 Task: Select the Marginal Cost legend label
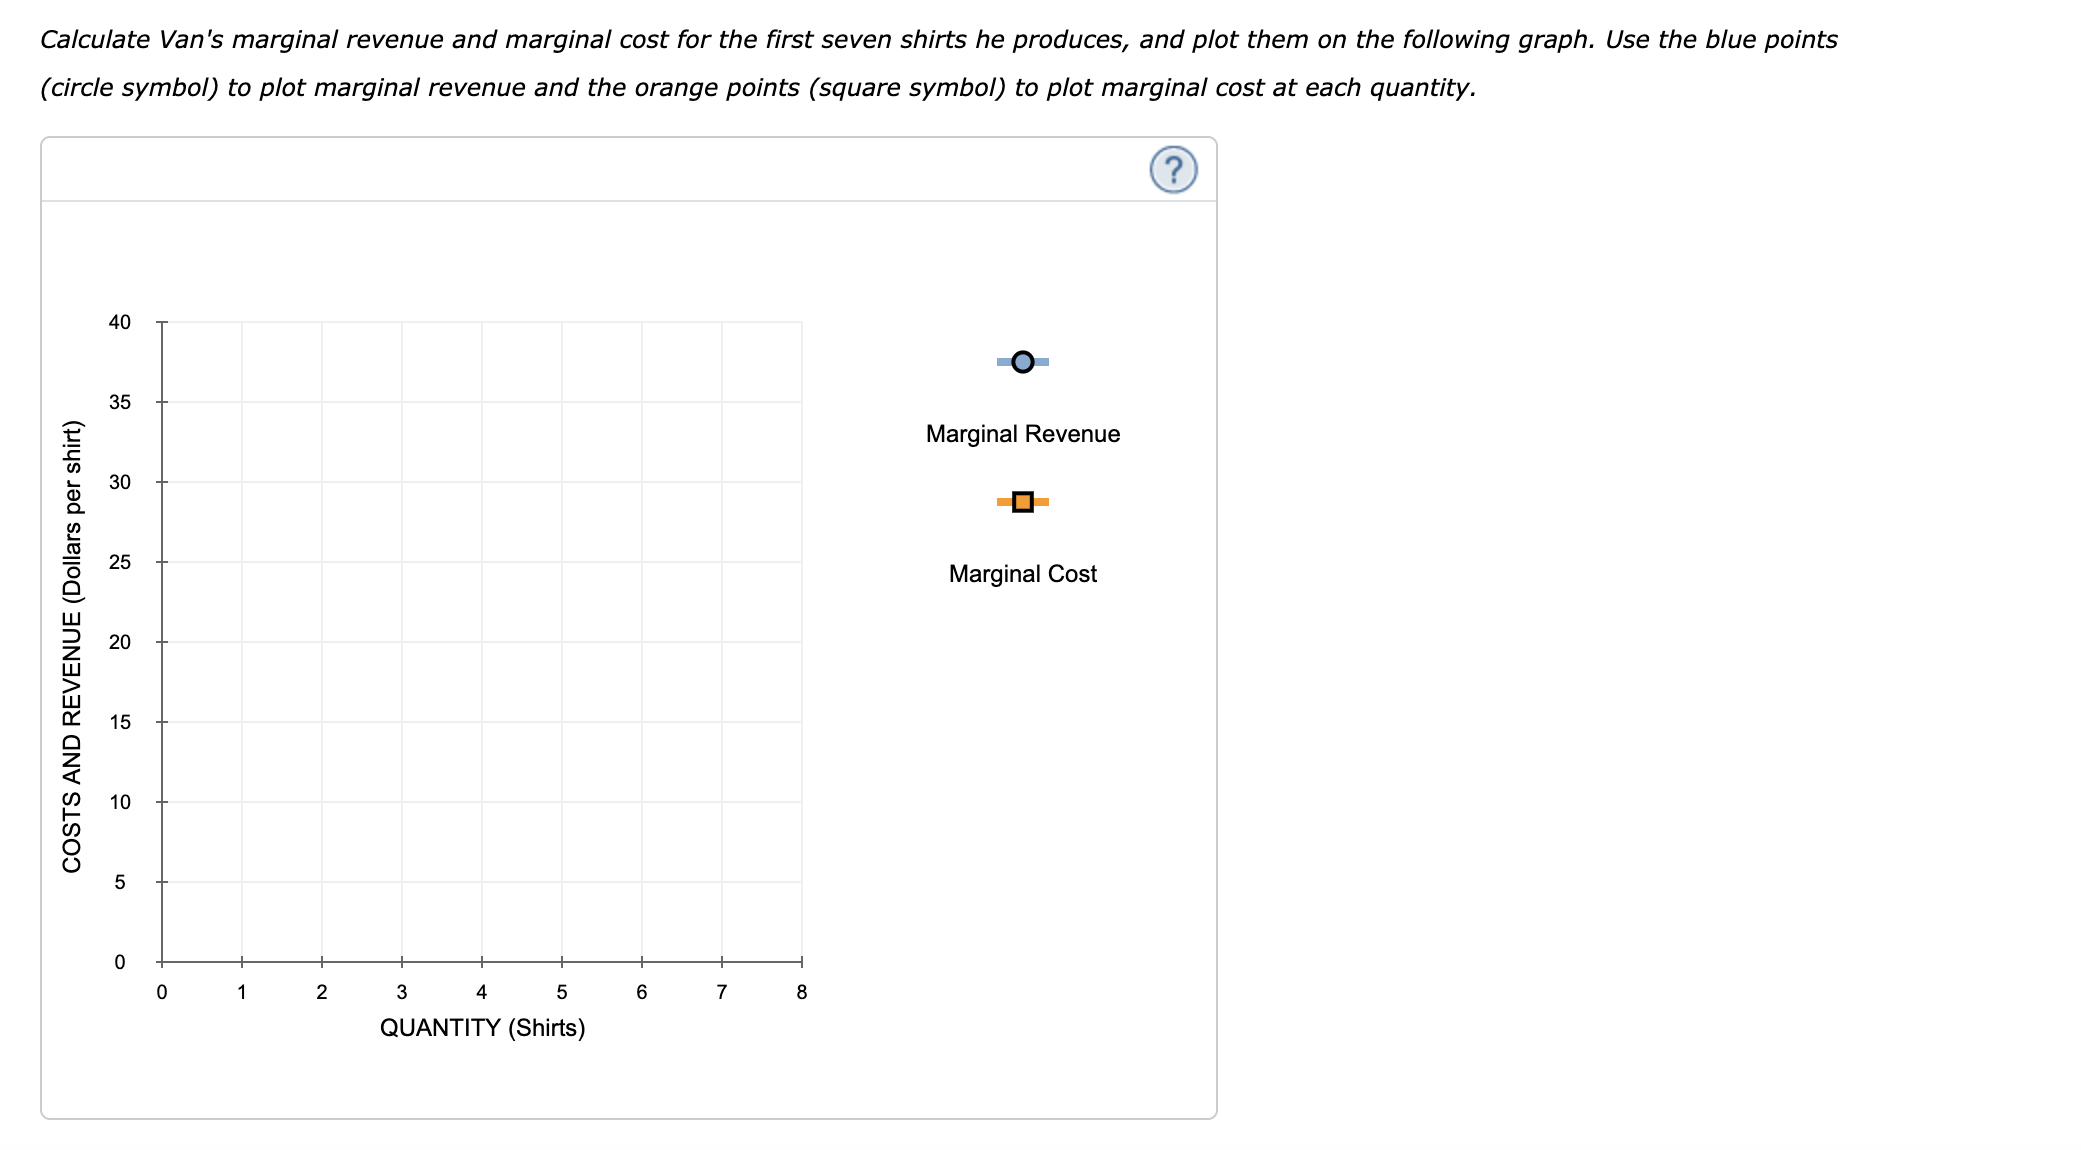click(1022, 573)
